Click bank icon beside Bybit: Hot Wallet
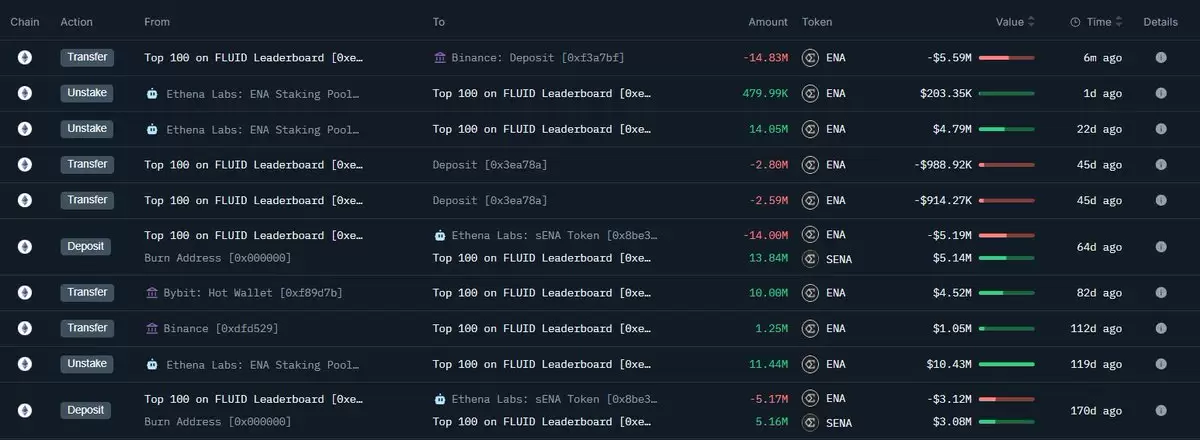This screenshot has width=1200, height=440. click(x=152, y=293)
